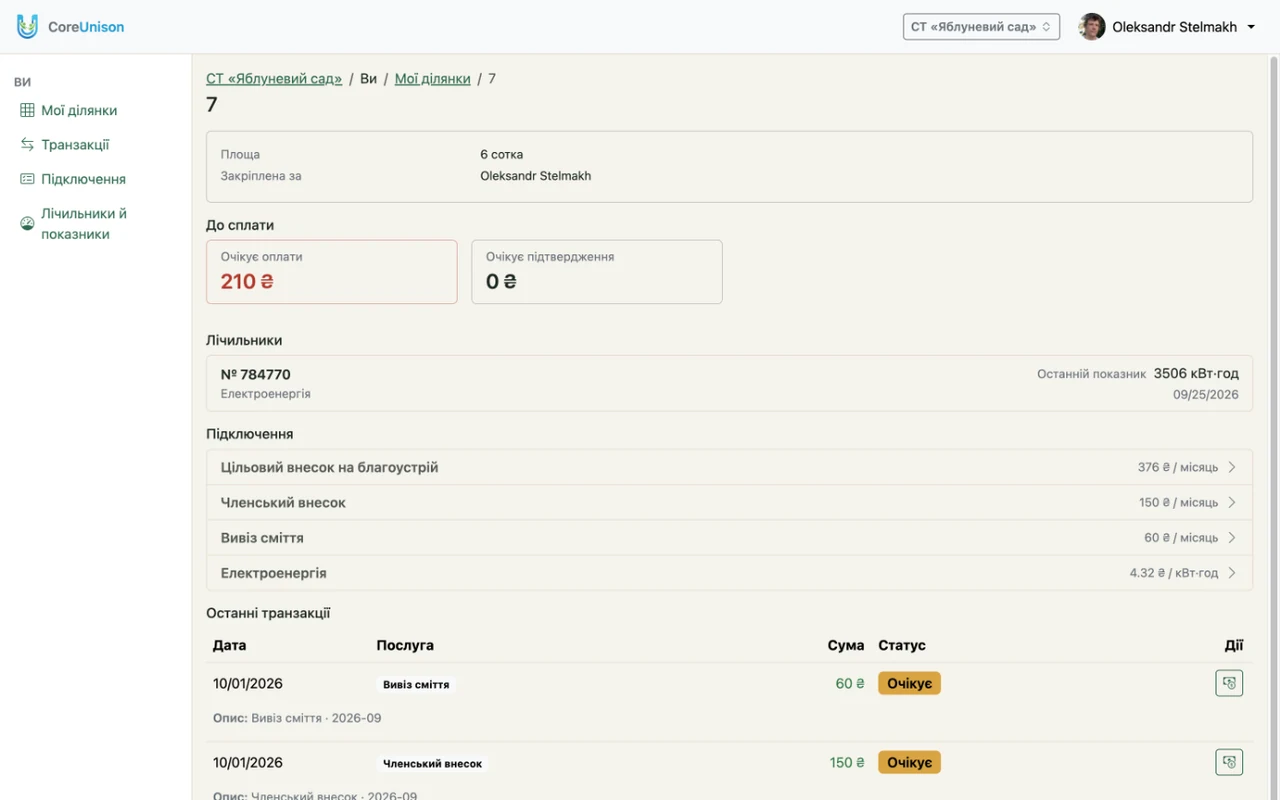Screen dimensions: 1280x800
Task: Click the 3506 кВт·год meter reading
Action: point(1196,373)
